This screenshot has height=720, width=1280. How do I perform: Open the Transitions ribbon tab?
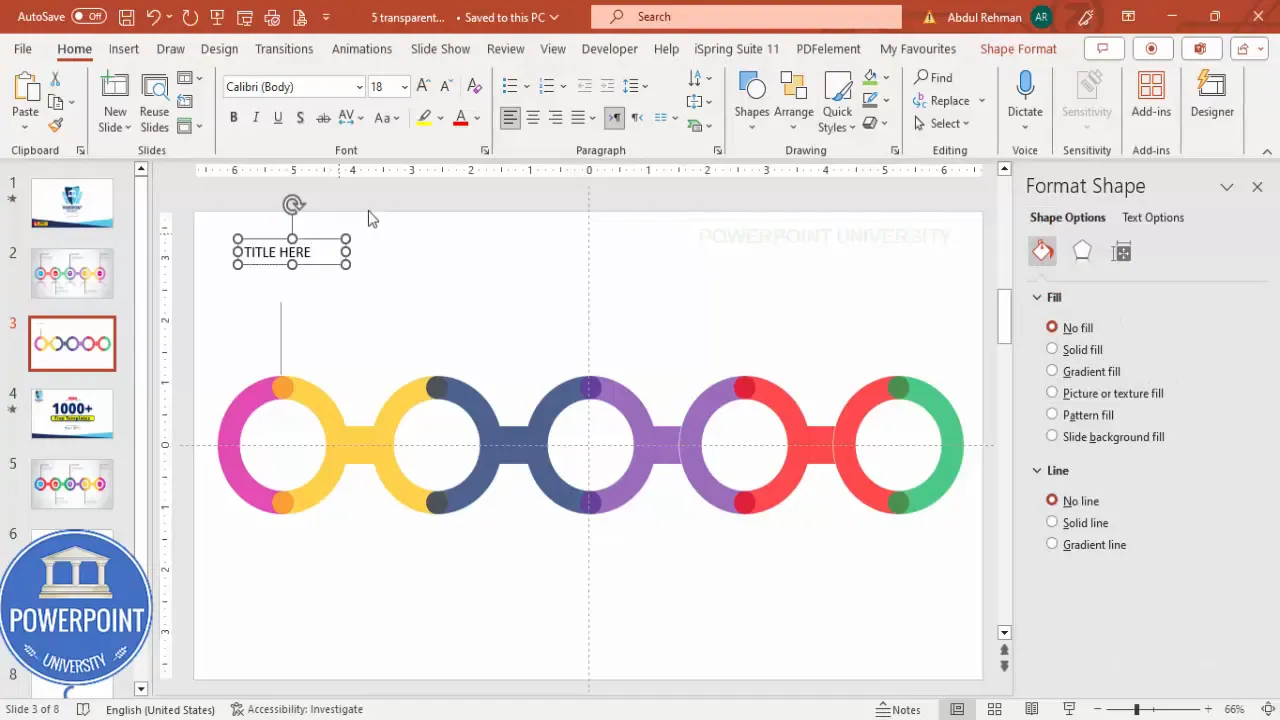pyautogui.click(x=284, y=48)
